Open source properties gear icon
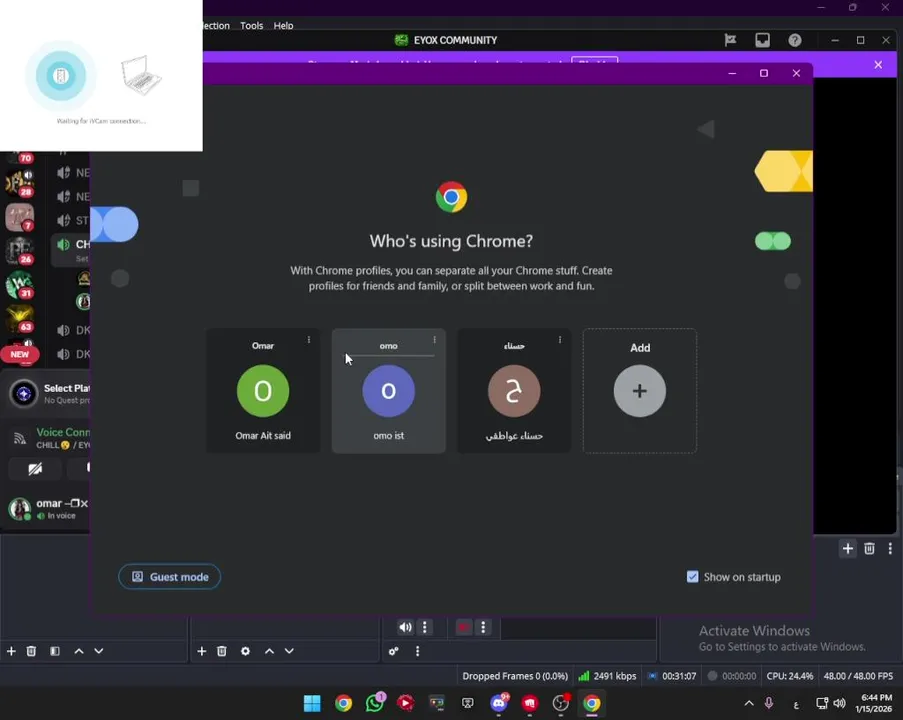The height and width of the screenshot is (720, 903). [x=245, y=651]
